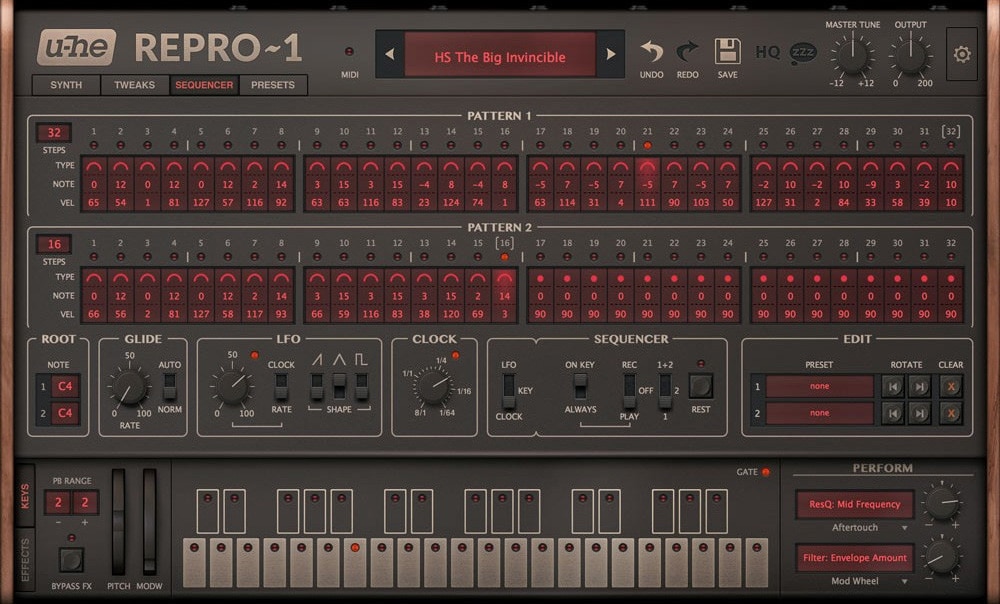Image resolution: width=1000 pixels, height=604 pixels.
Task: Change the step 32 rest icon in Pattern 2
Action: (951, 278)
